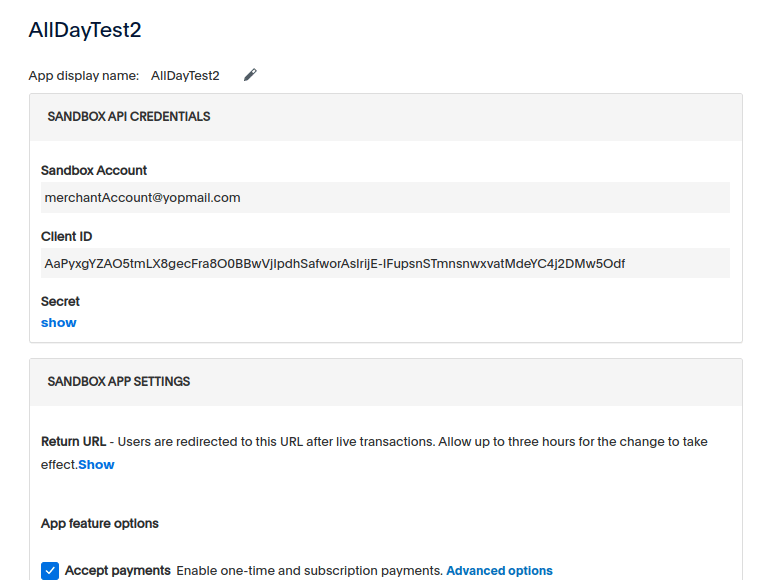Click the AllDayTest2 page title

pyautogui.click(x=85, y=30)
